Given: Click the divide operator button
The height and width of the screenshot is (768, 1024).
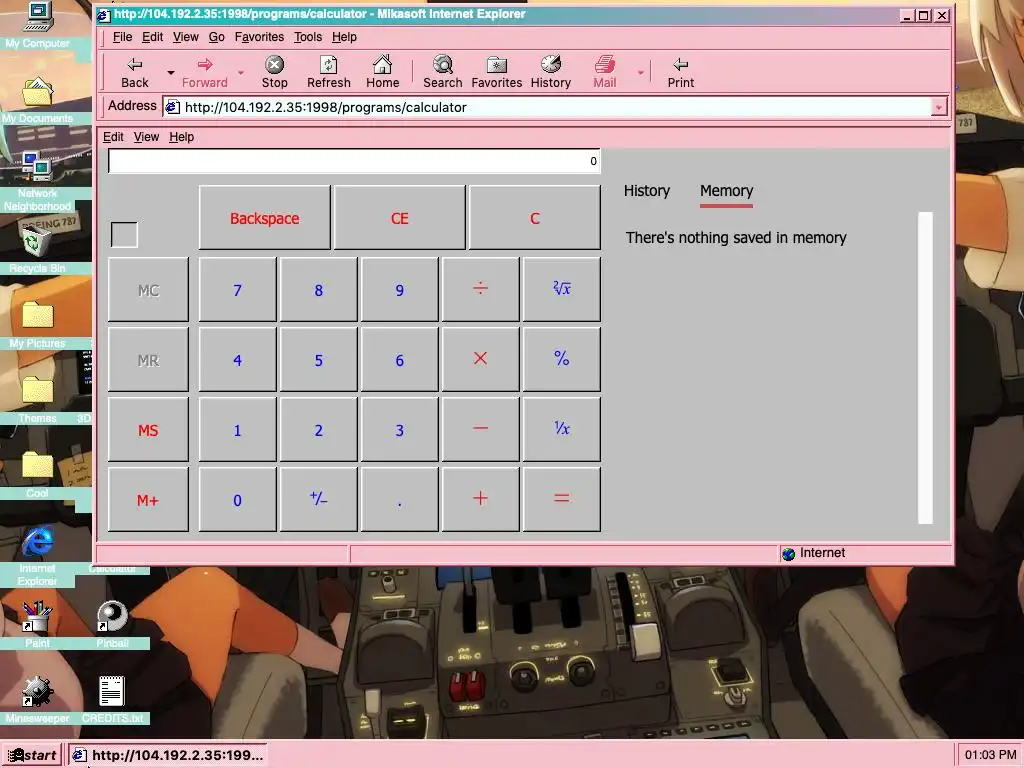Looking at the screenshot, I should (x=481, y=289).
